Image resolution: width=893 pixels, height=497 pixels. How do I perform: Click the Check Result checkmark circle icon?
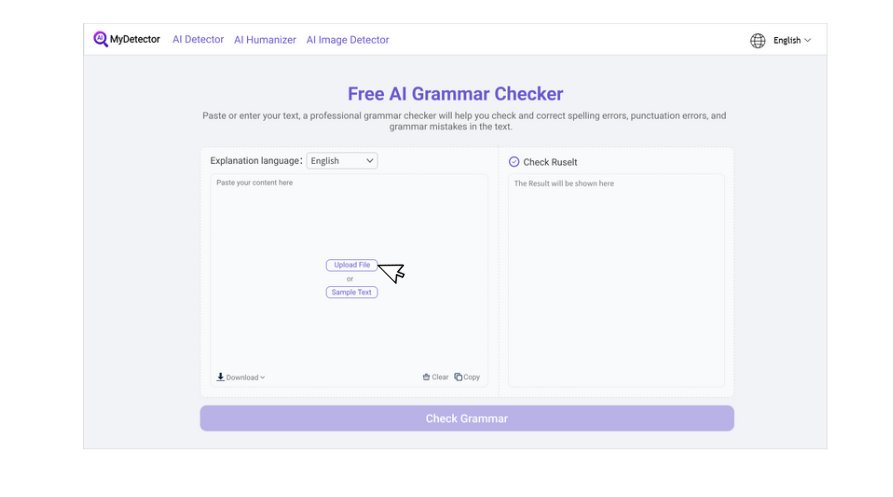pyautogui.click(x=514, y=162)
